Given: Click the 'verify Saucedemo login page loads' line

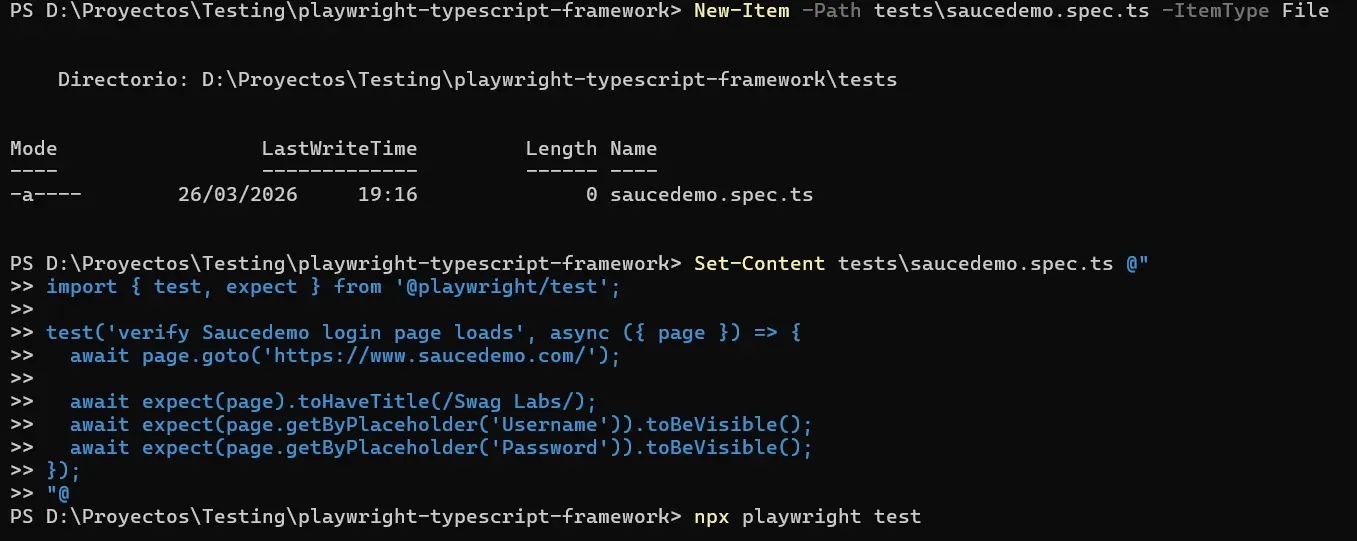Looking at the screenshot, I should (x=423, y=333).
